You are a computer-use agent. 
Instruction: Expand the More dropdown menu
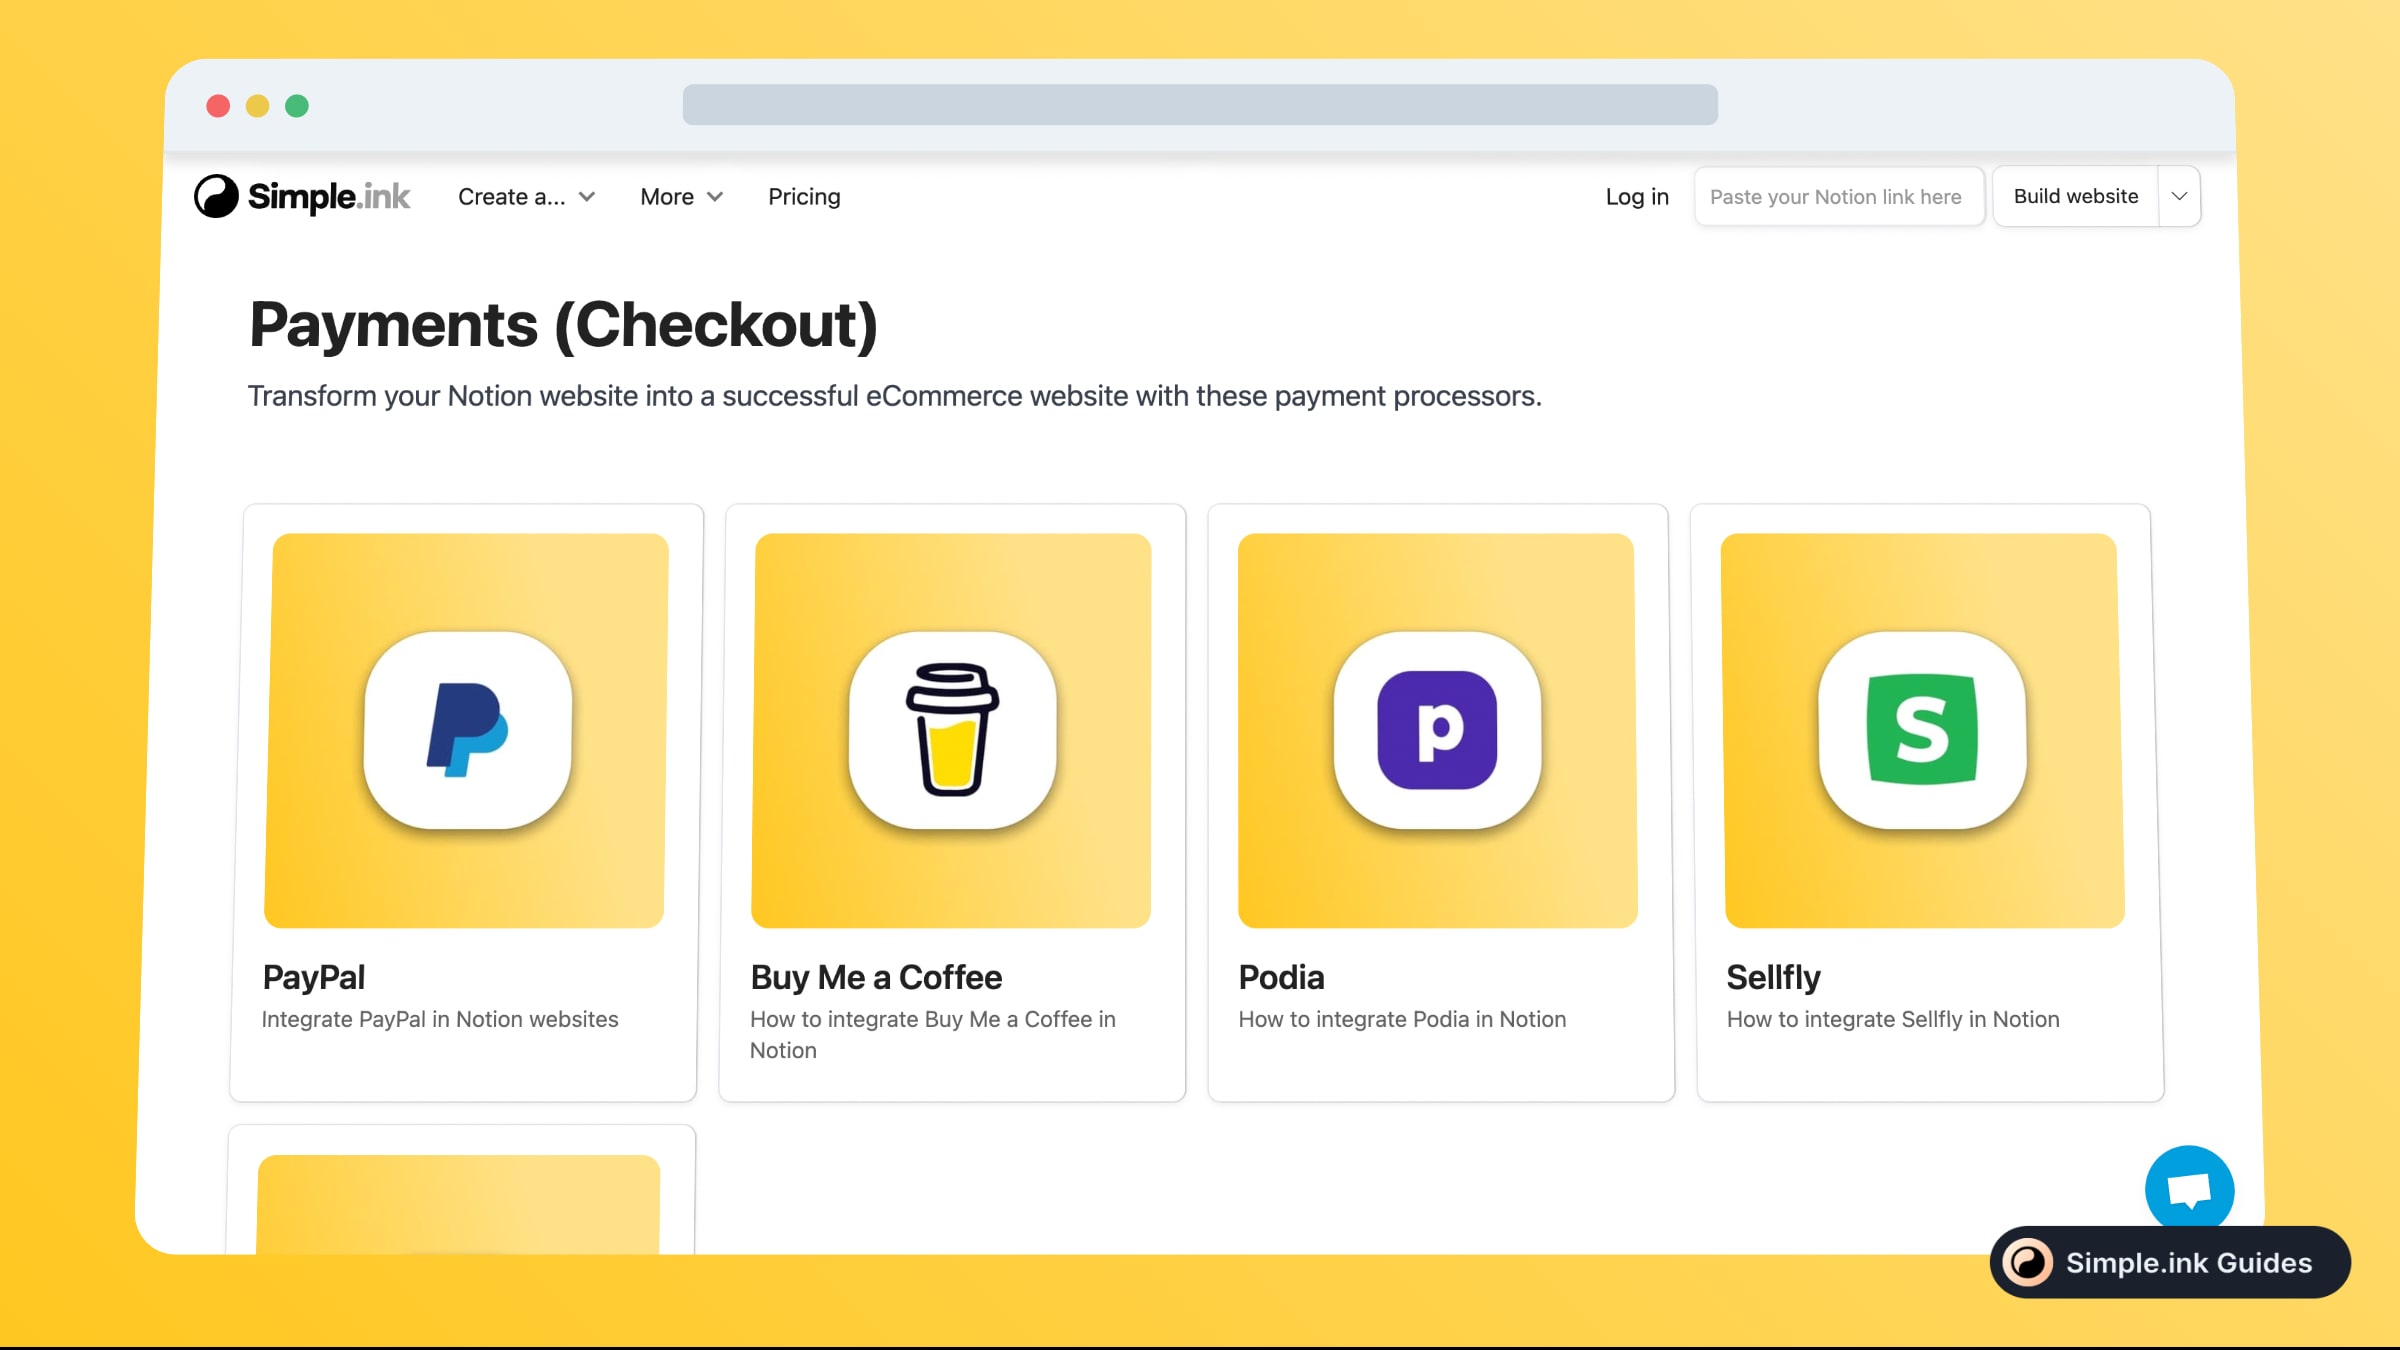(681, 197)
